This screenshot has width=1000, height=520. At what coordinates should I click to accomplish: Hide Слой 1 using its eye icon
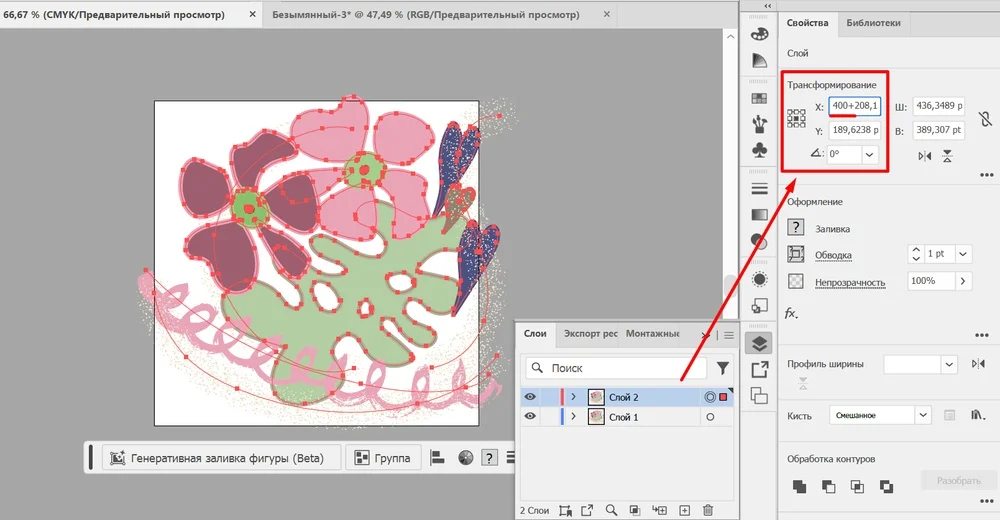click(530, 417)
